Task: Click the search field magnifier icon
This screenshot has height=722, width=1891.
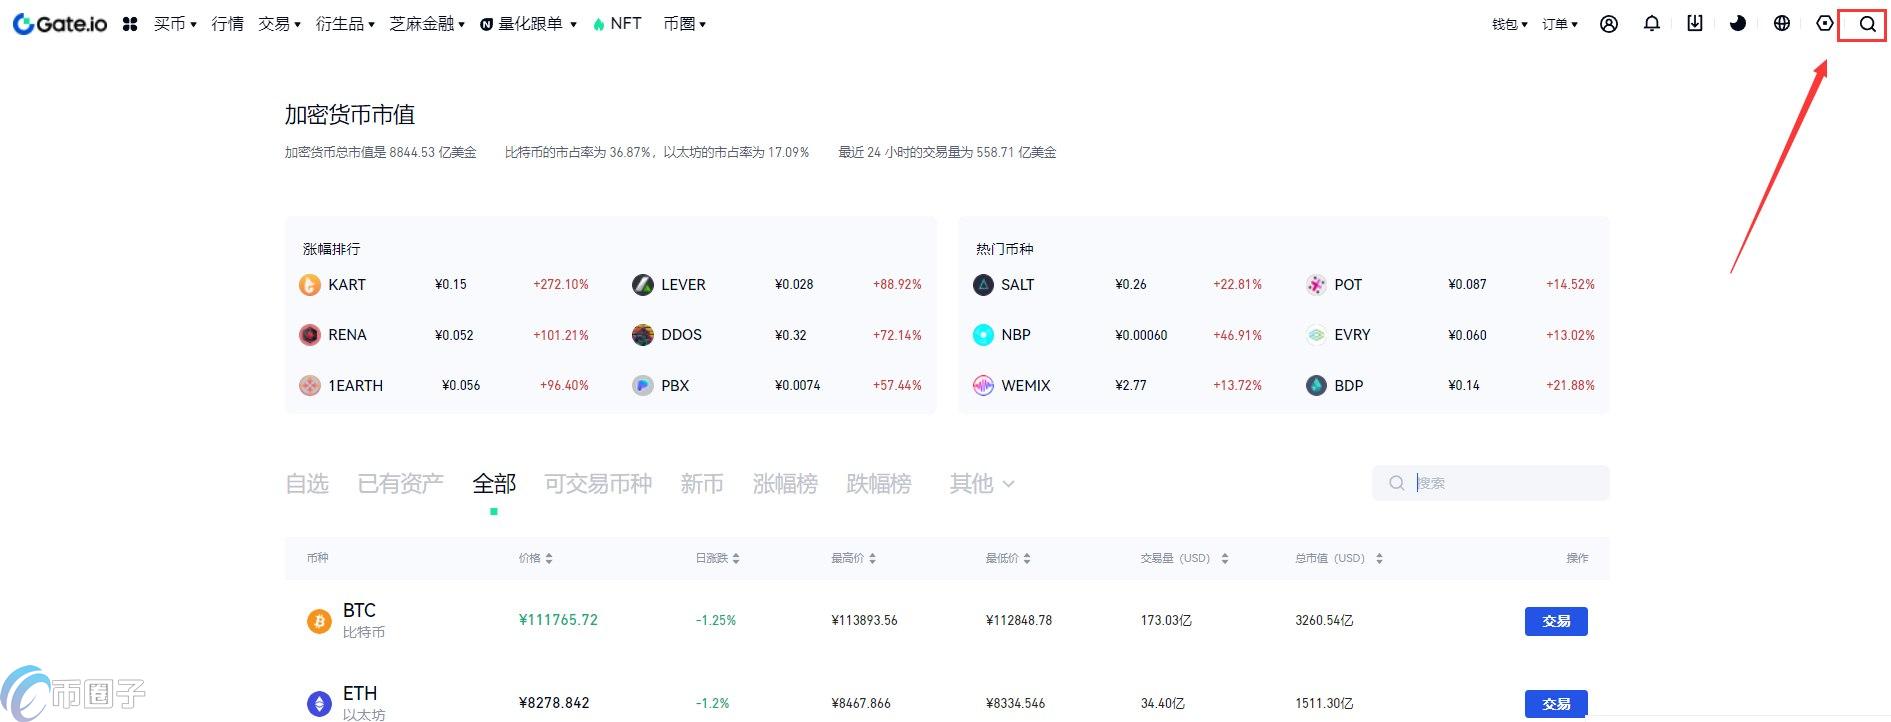Action: (x=1396, y=483)
